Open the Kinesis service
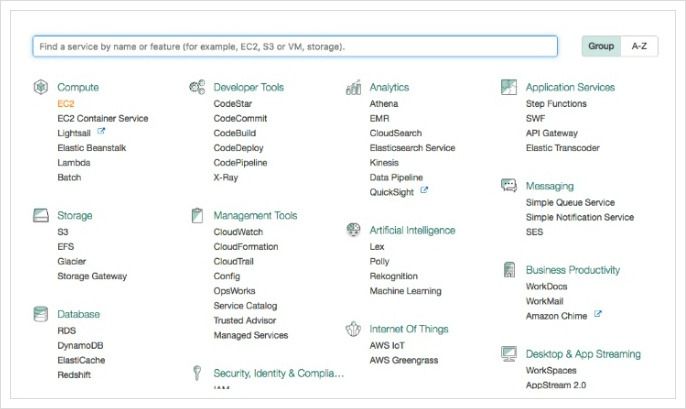 pyautogui.click(x=384, y=163)
